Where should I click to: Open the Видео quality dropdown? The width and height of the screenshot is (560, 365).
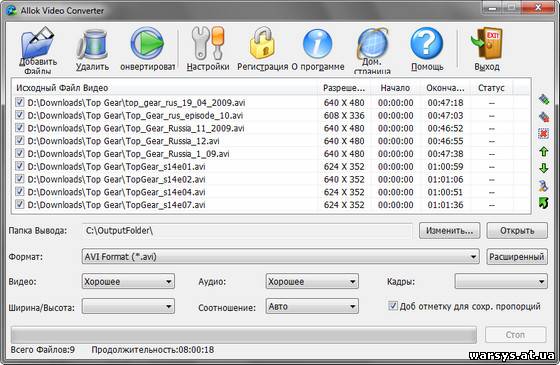128,281
